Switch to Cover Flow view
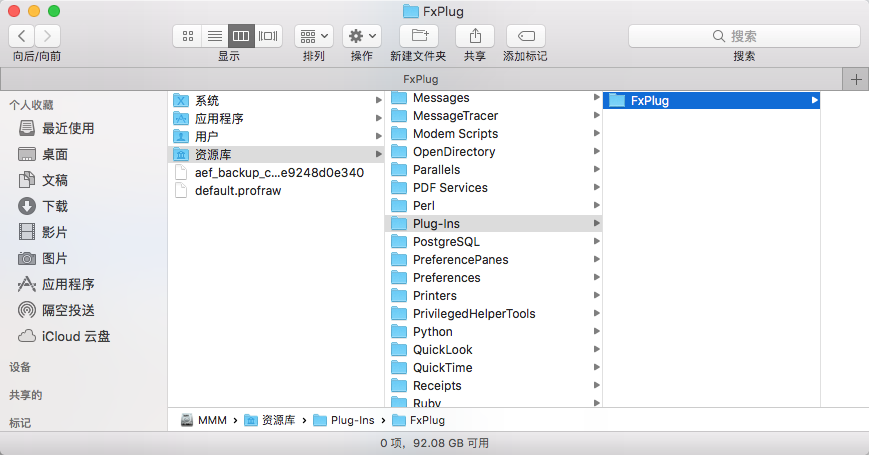The width and height of the screenshot is (869, 455). pos(268,36)
